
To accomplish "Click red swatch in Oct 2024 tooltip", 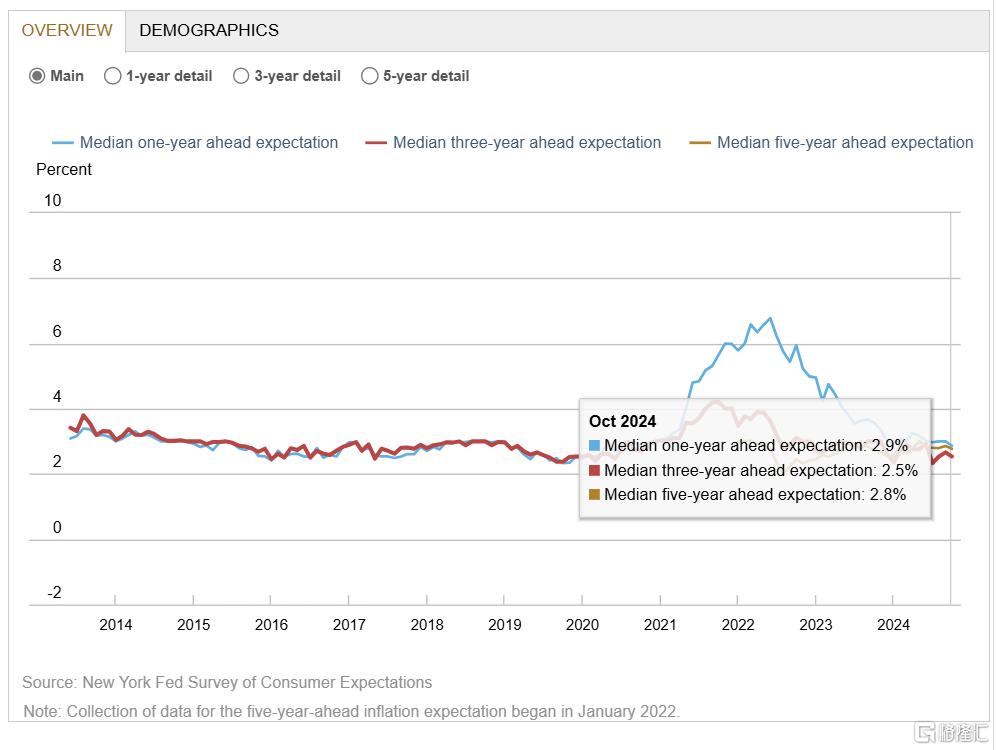I will [595, 470].
